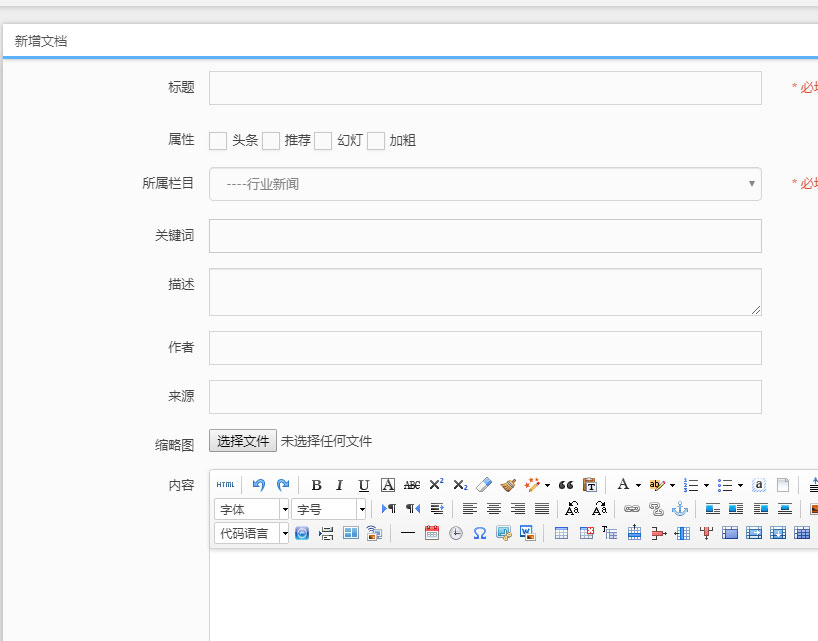The height and width of the screenshot is (641, 818).
Task: Focus the 作者 author field
Action: click(485, 348)
